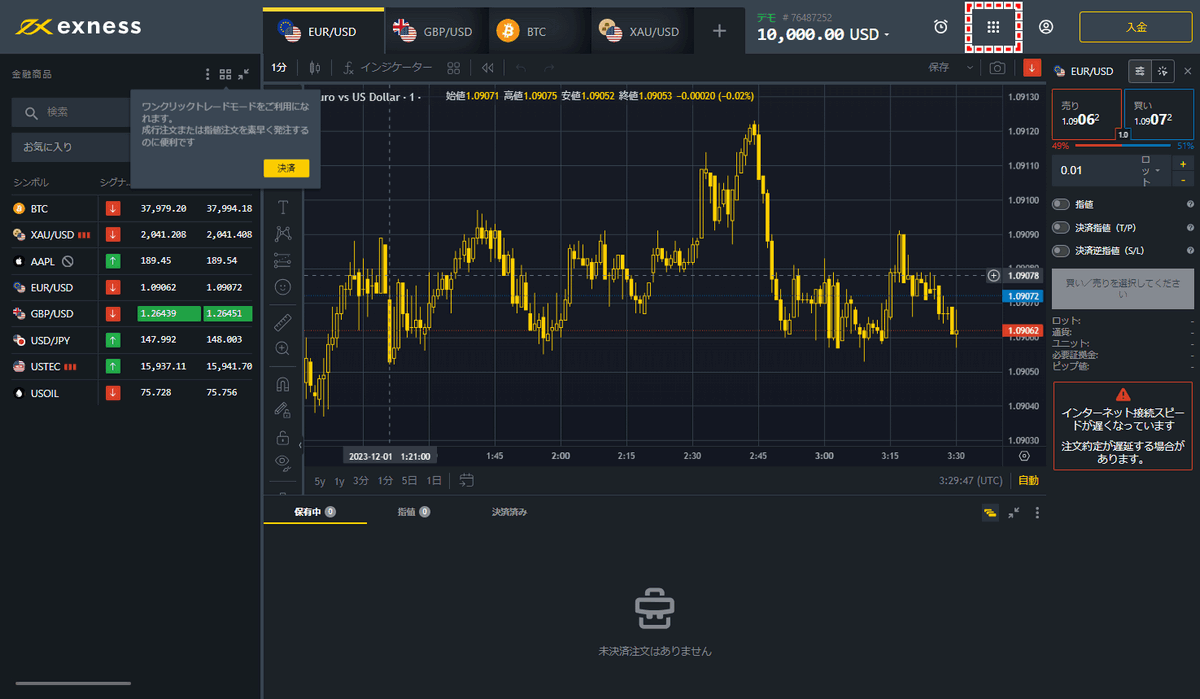Toggle lock all drawings padlock
The image size is (1200, 699).
[283, 437]
